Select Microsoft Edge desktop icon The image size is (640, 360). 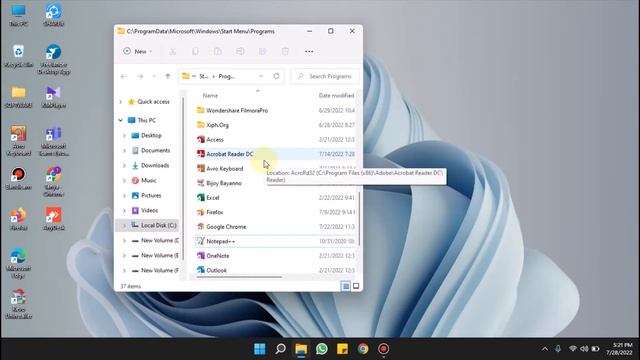point(18,263)
